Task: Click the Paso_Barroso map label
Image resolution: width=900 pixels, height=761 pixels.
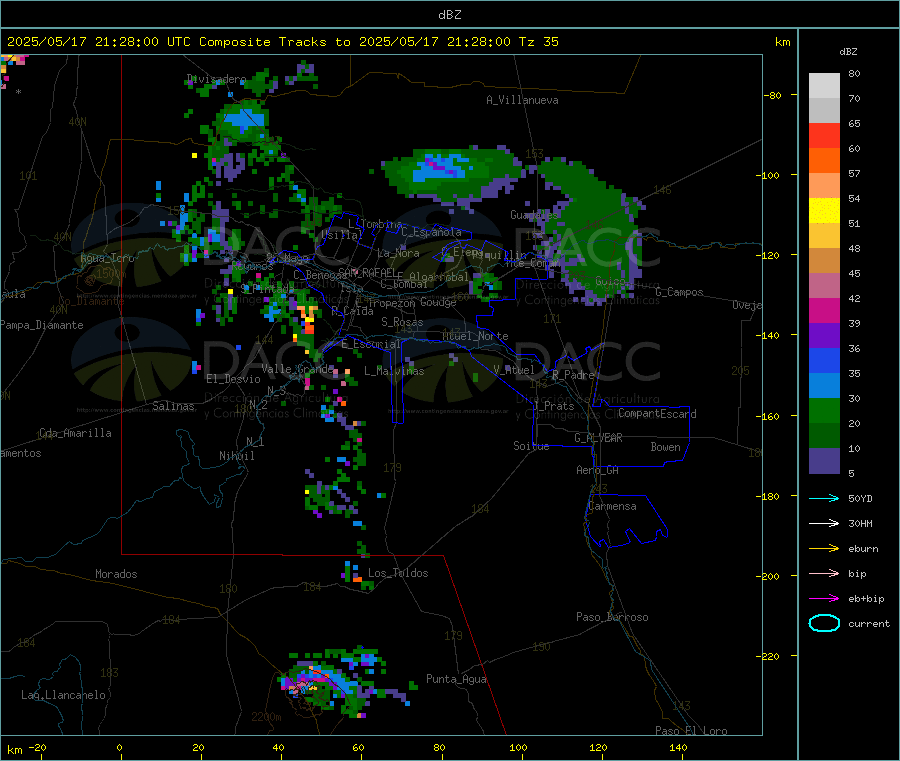Action: point(612,617)
